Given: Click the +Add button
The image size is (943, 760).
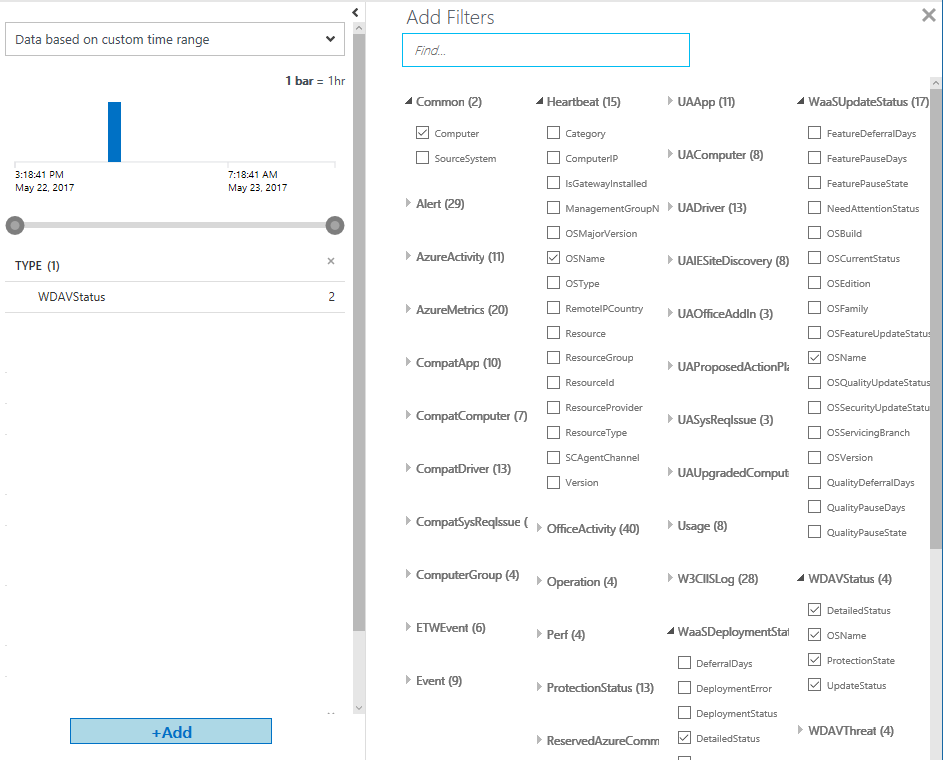Looking at the screenshot, I should [x=171, y=732].
